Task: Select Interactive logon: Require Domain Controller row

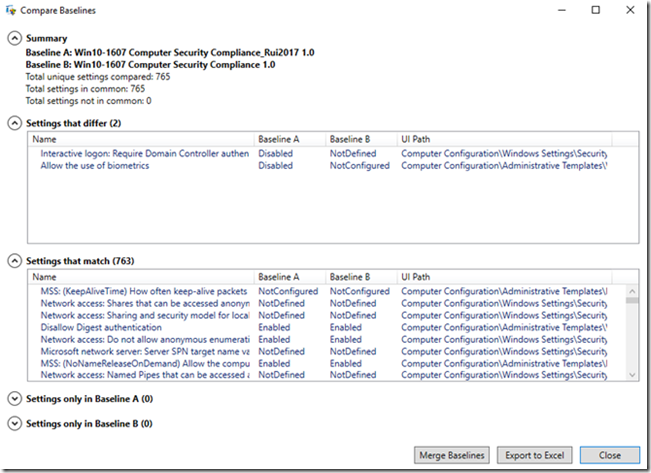Action: [x=333, y=154]
